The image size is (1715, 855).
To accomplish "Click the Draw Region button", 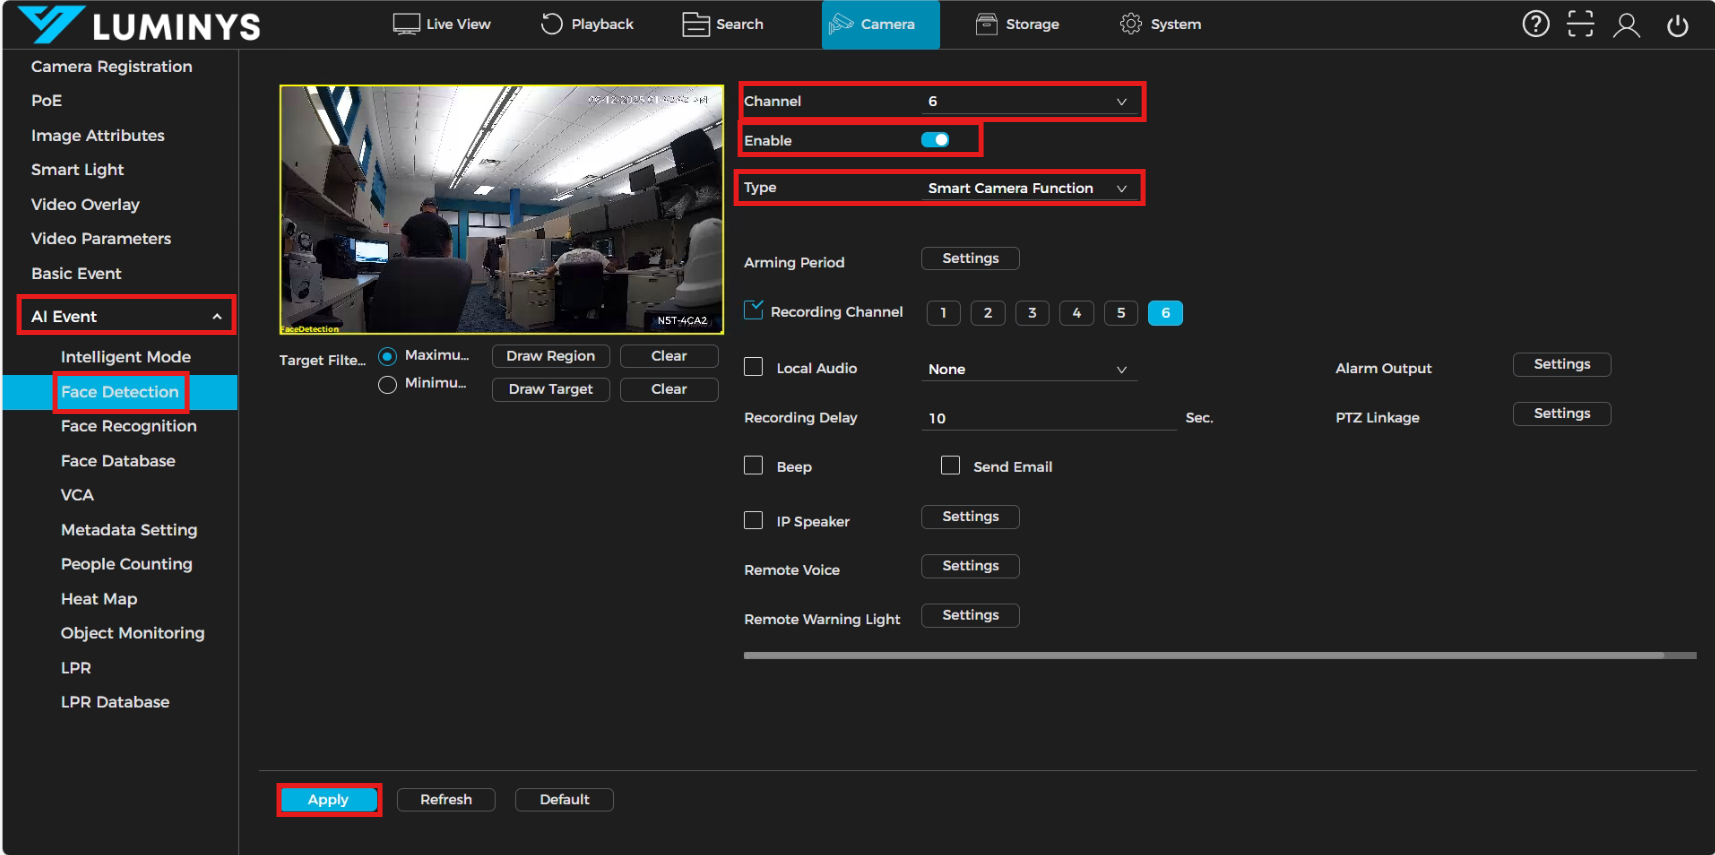I will (550, 356).
